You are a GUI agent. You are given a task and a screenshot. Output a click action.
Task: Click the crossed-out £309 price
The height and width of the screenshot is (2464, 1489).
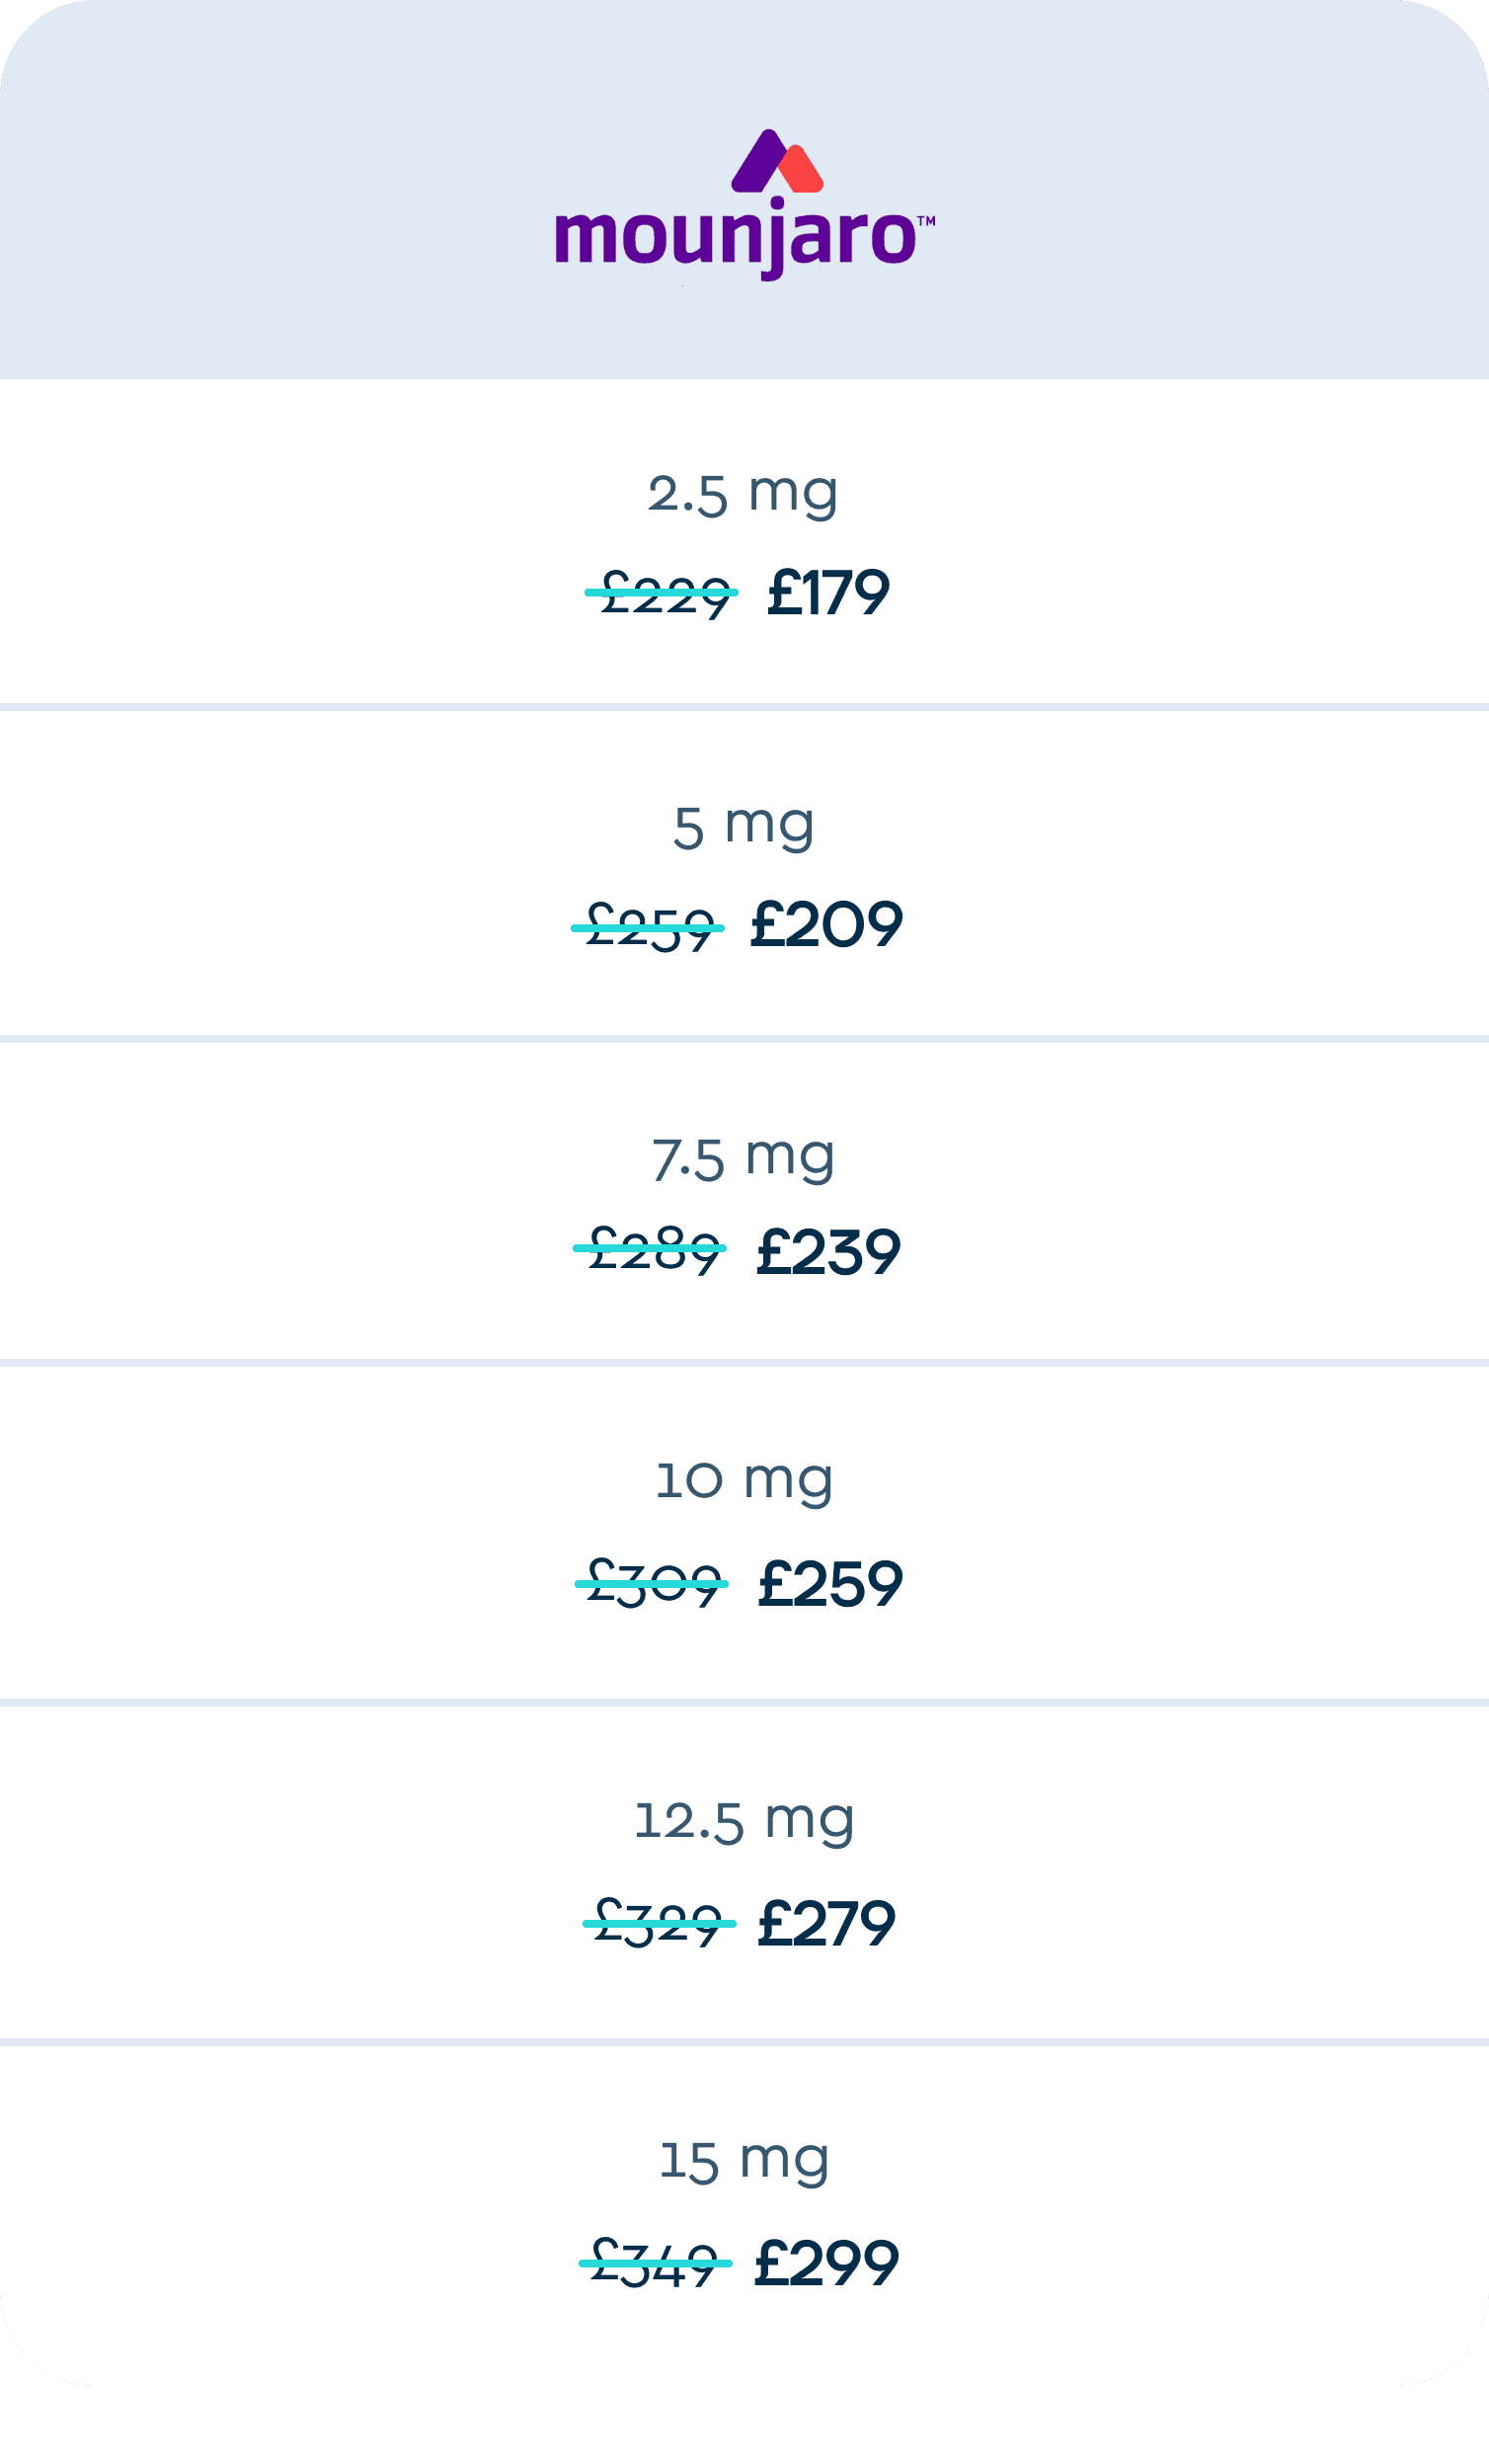click(652, 1583)
